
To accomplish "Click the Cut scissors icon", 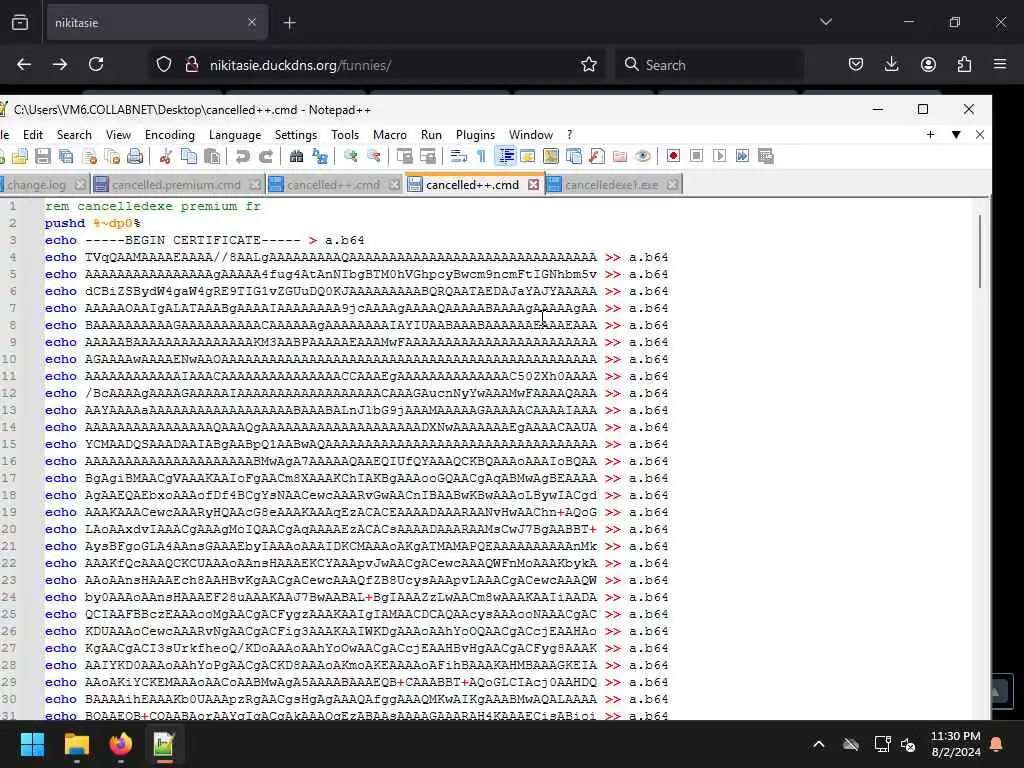I will tap(166, 156).
